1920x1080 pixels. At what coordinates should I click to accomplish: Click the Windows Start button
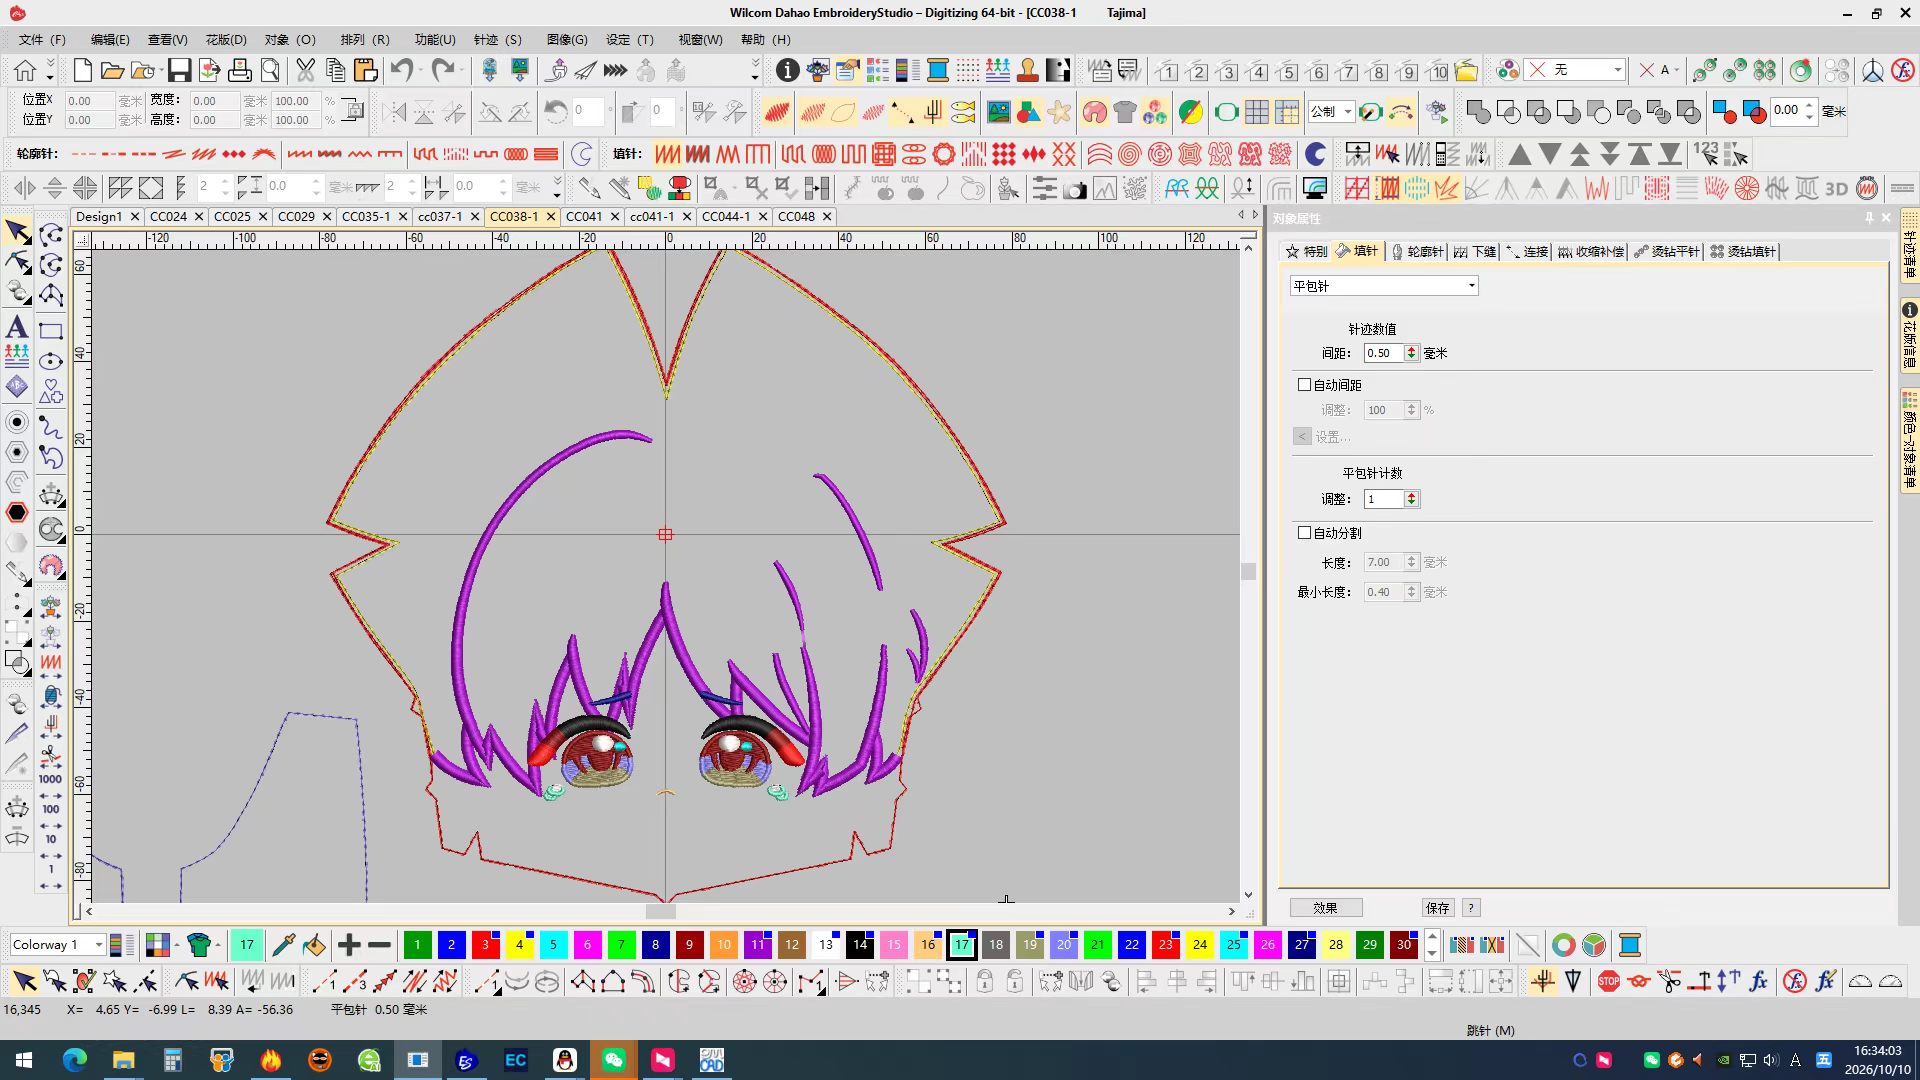pyautogui.click(x=24, y=1060)
